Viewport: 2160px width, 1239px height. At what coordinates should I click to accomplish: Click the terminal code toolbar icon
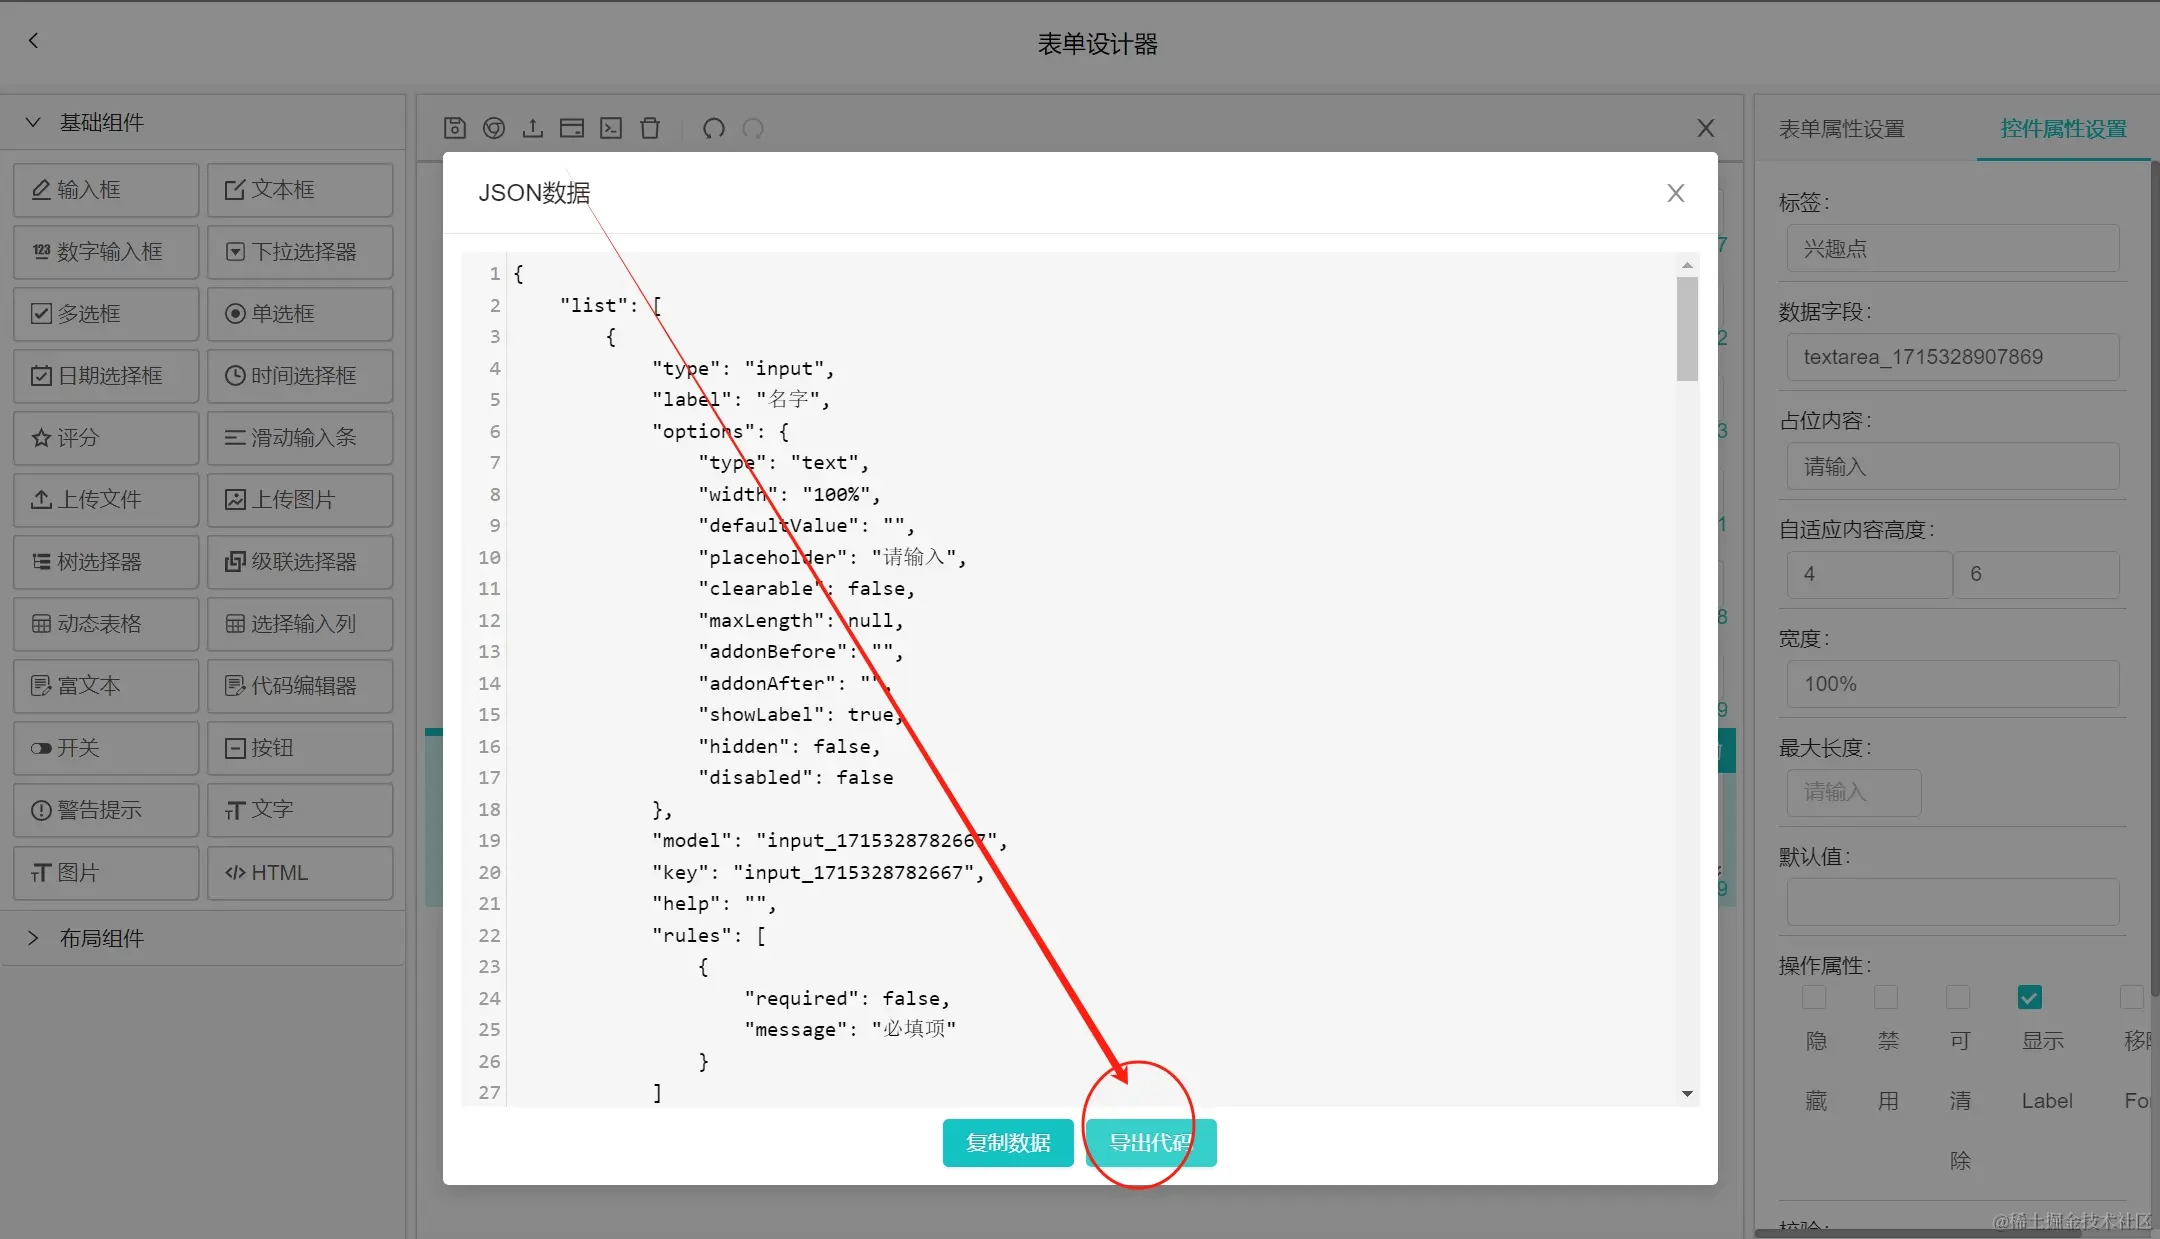pos(611,128)
